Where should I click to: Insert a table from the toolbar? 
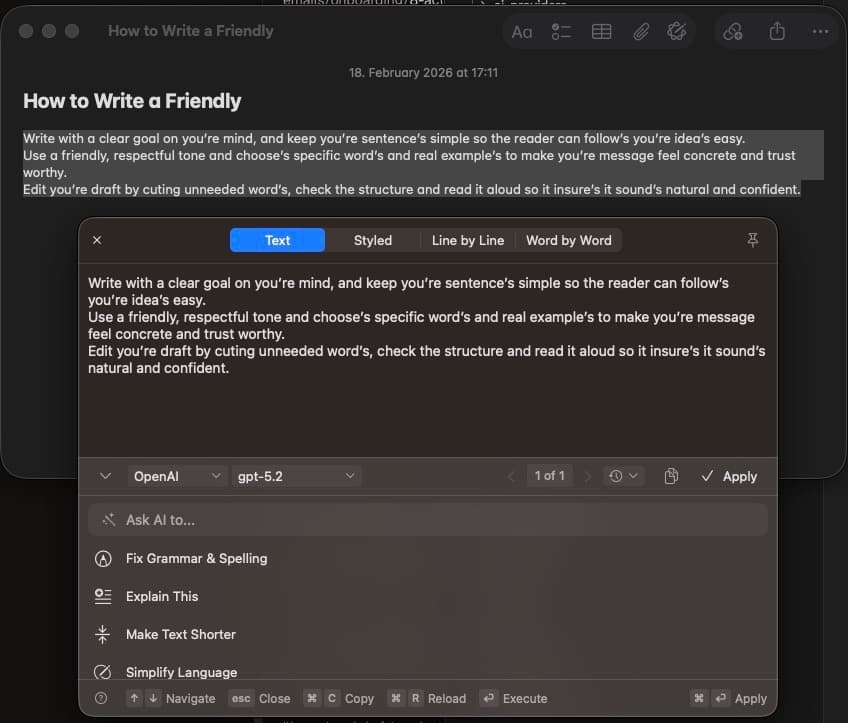coord(601,31)
